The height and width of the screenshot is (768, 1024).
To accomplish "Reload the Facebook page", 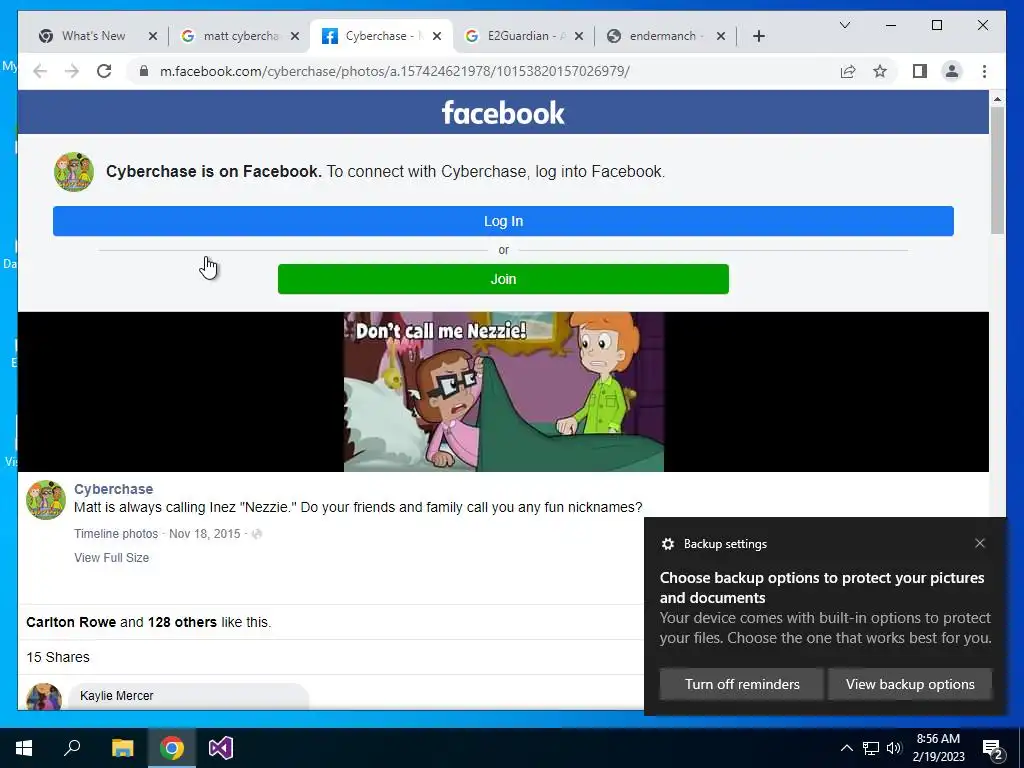I will pyautogui.click(x=104, y=71).
